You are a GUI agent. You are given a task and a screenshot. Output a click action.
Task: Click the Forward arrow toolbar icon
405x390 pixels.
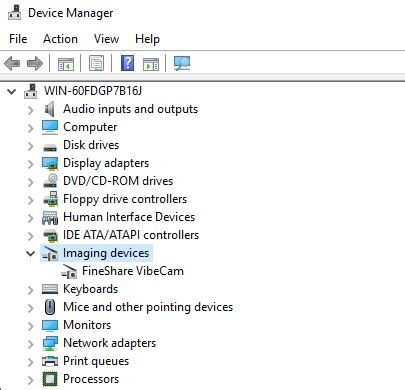[35, 63]
